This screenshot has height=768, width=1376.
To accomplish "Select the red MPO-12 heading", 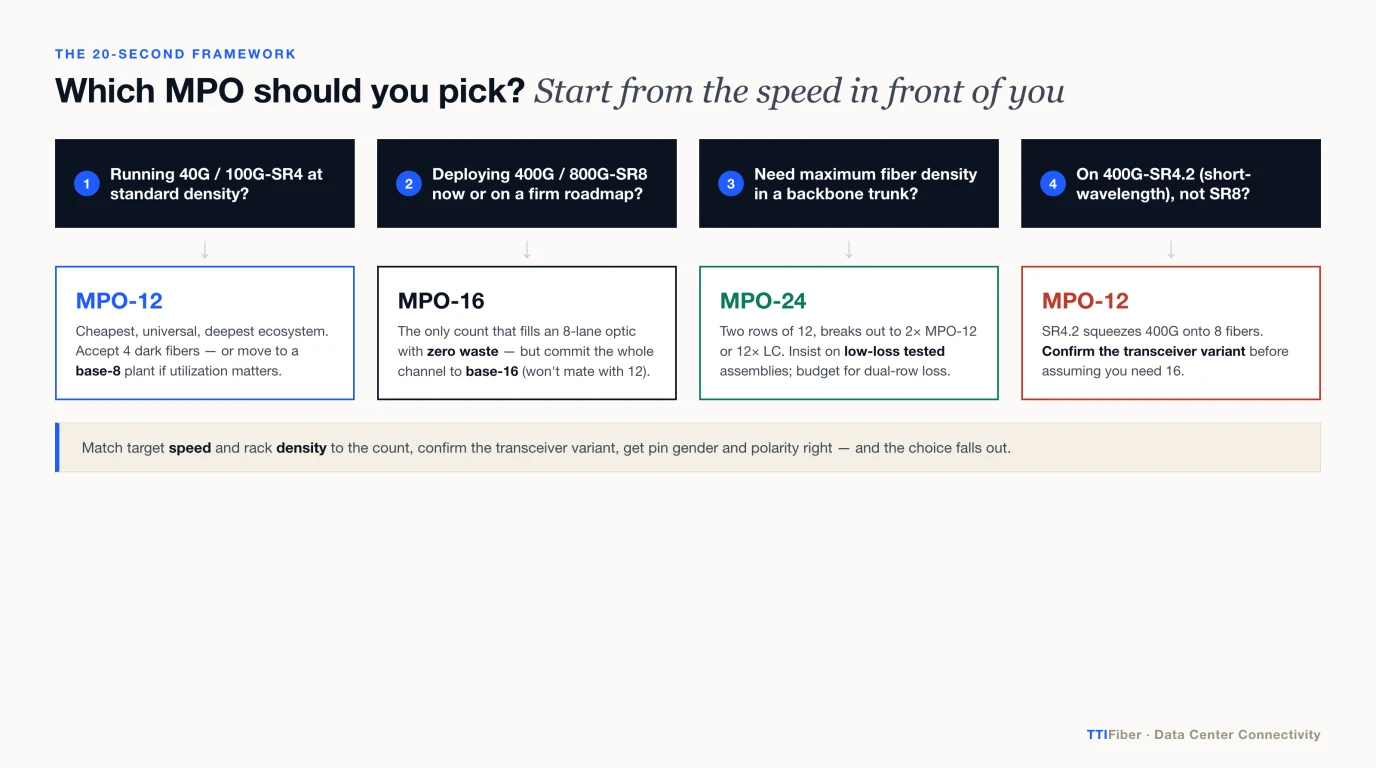I will tap(1085, 301).
